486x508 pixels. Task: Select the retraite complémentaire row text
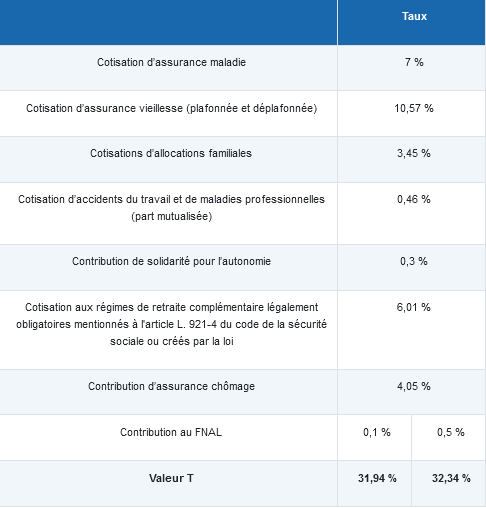[171, 324]
